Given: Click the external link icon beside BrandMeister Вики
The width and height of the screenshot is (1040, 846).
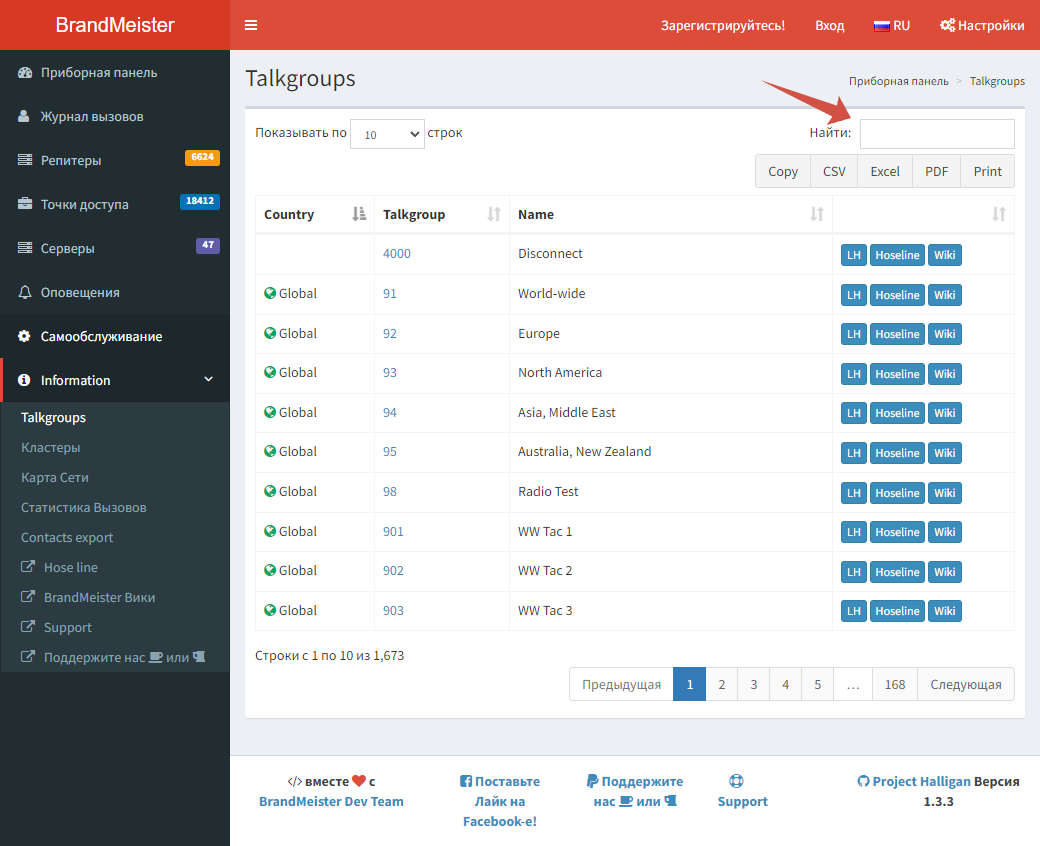Looking at the screenshot, I should pos(28,597).
